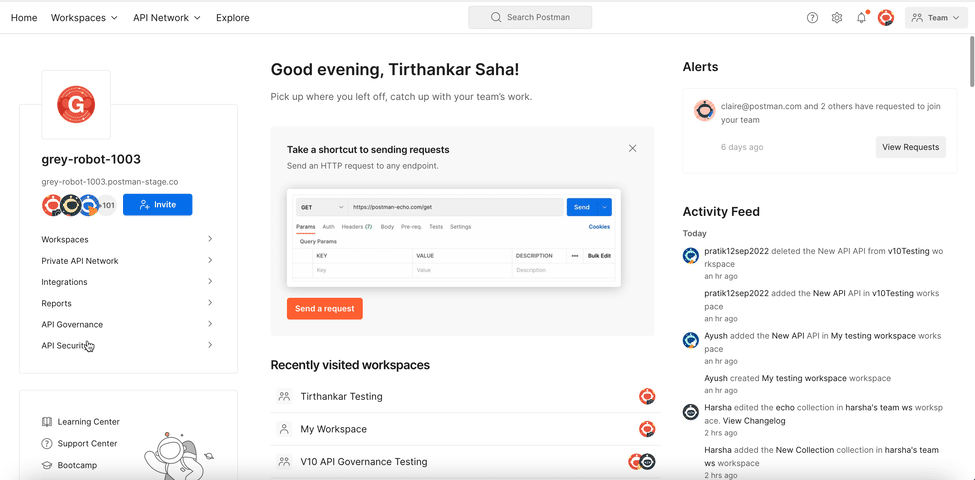Click avatar on My Workspace row
The height and width of the screenshot is (480, 975).
[647, 429]
